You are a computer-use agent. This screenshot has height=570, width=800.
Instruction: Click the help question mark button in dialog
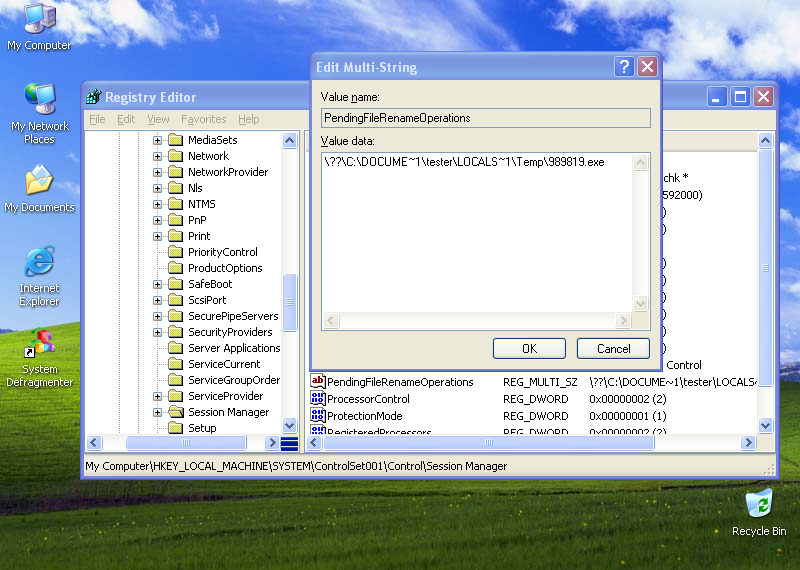623,67
